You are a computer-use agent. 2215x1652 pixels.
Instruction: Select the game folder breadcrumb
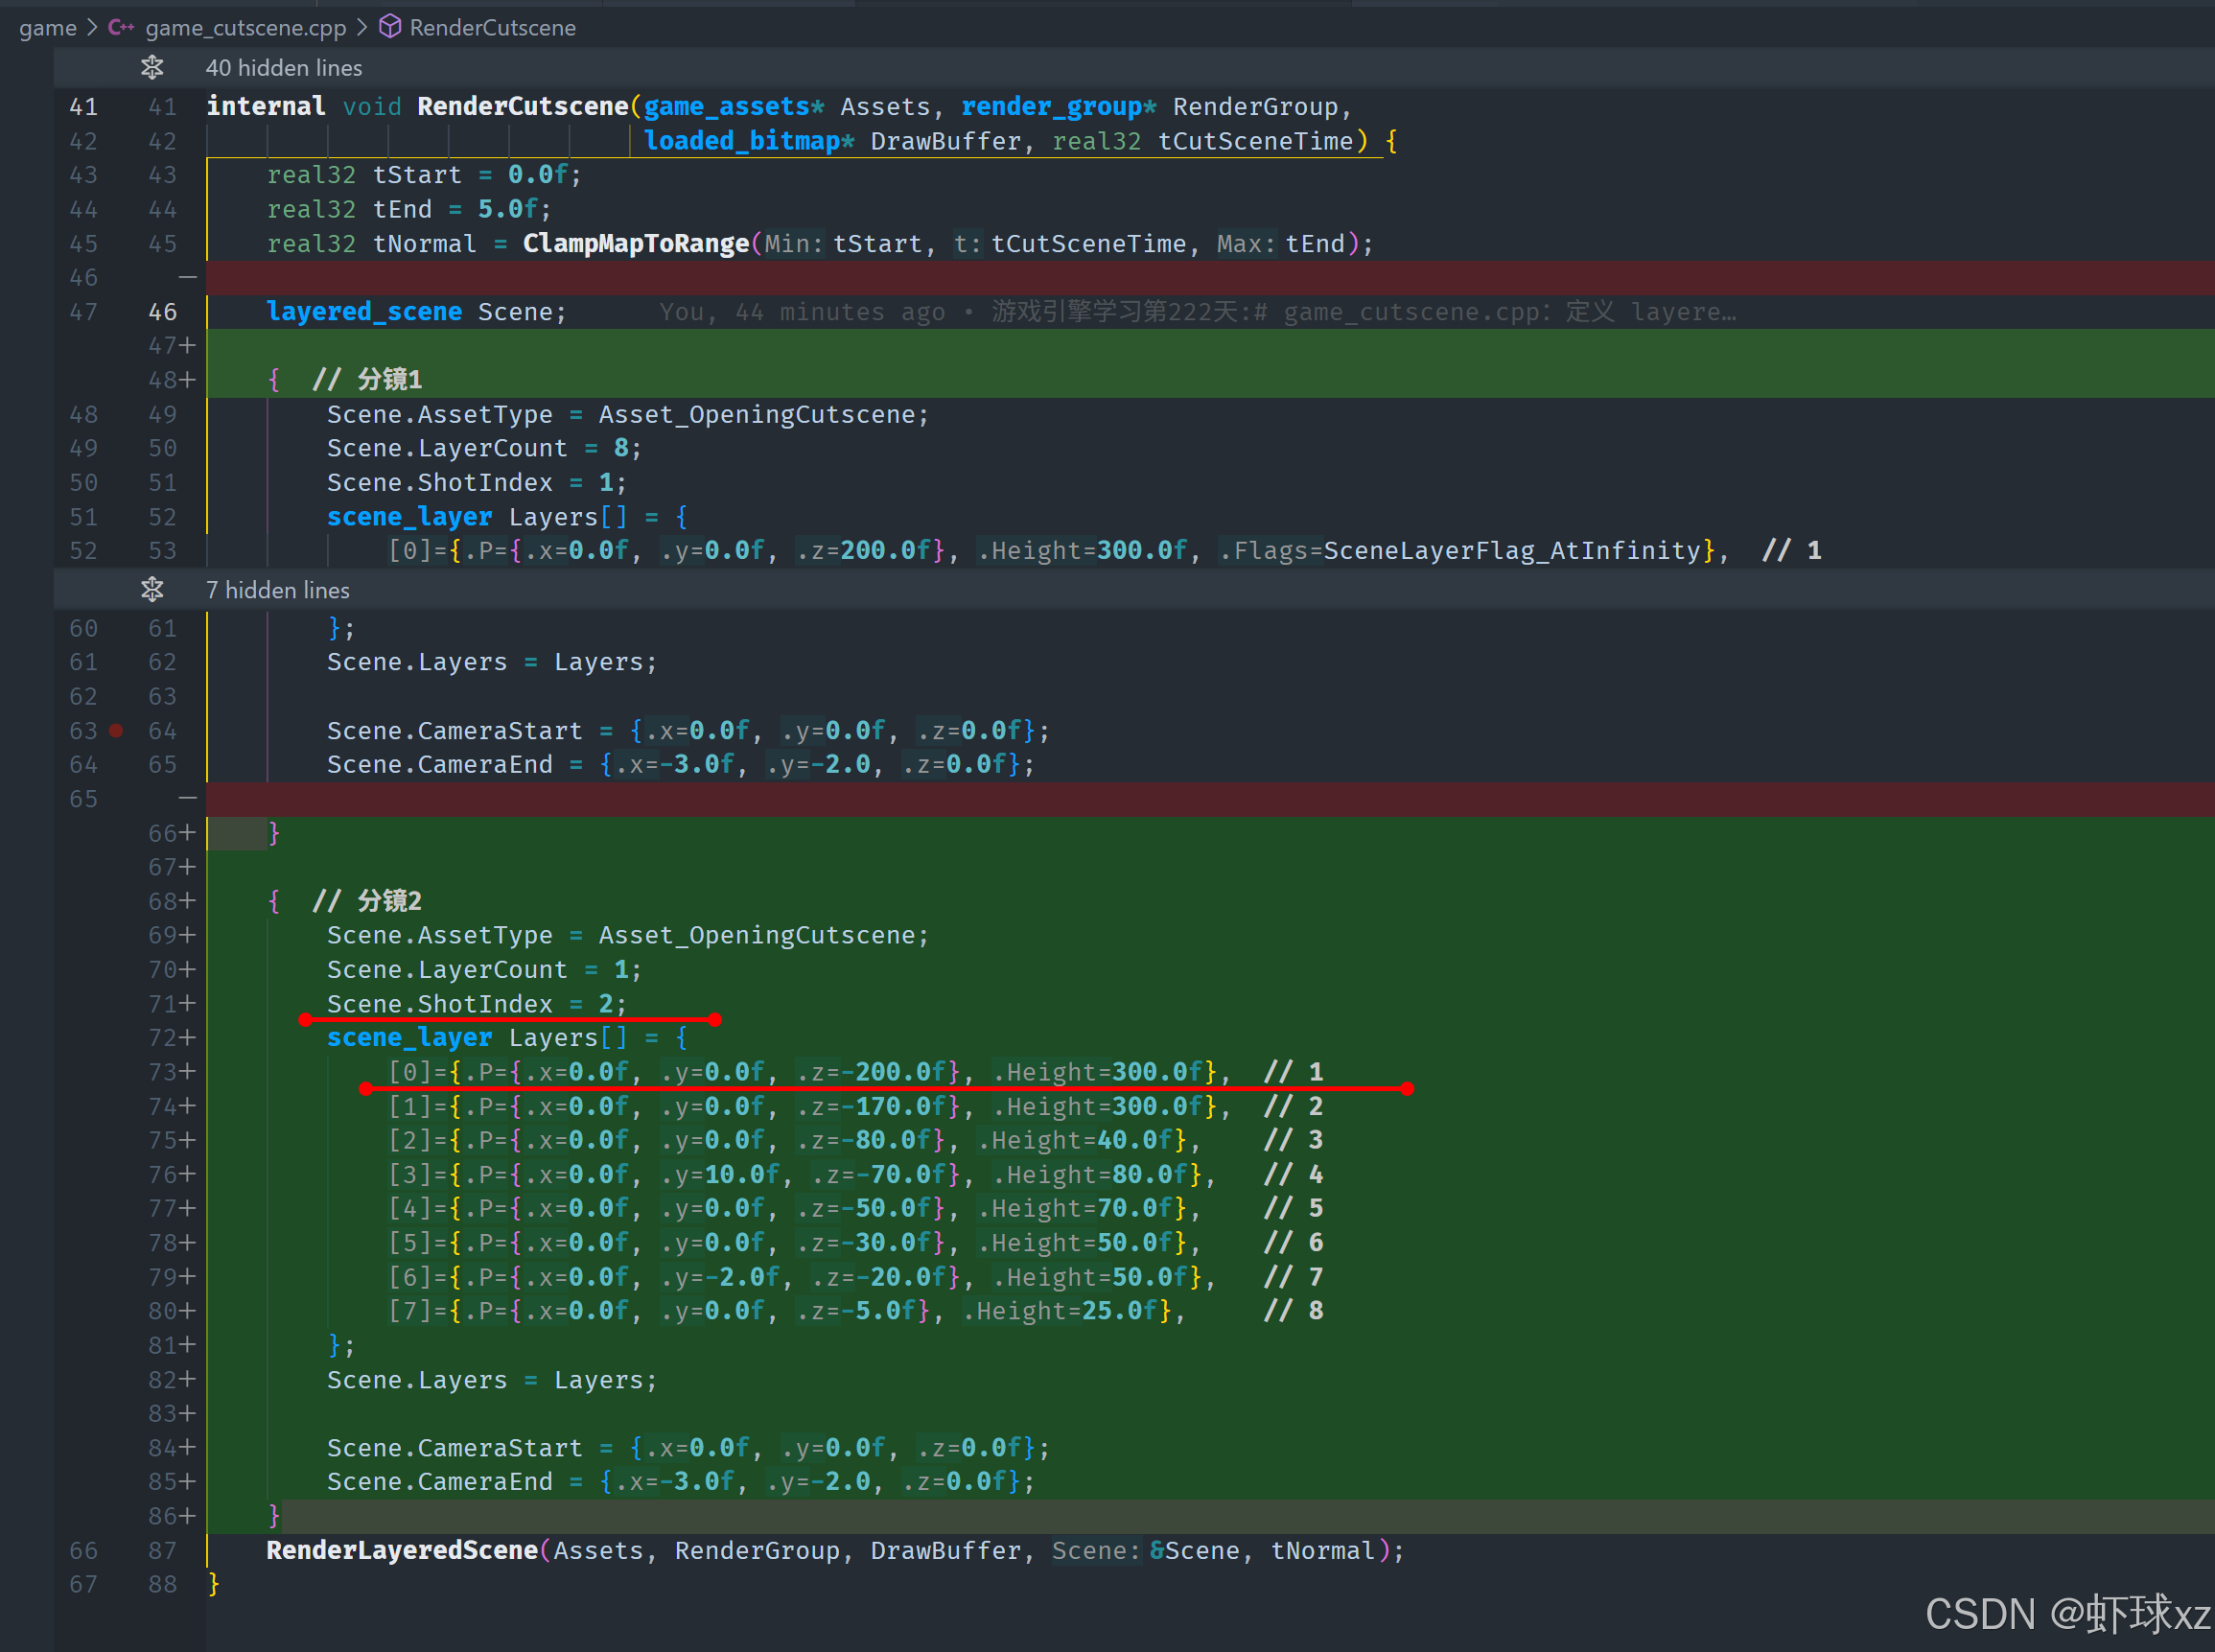tap(48, 27)
